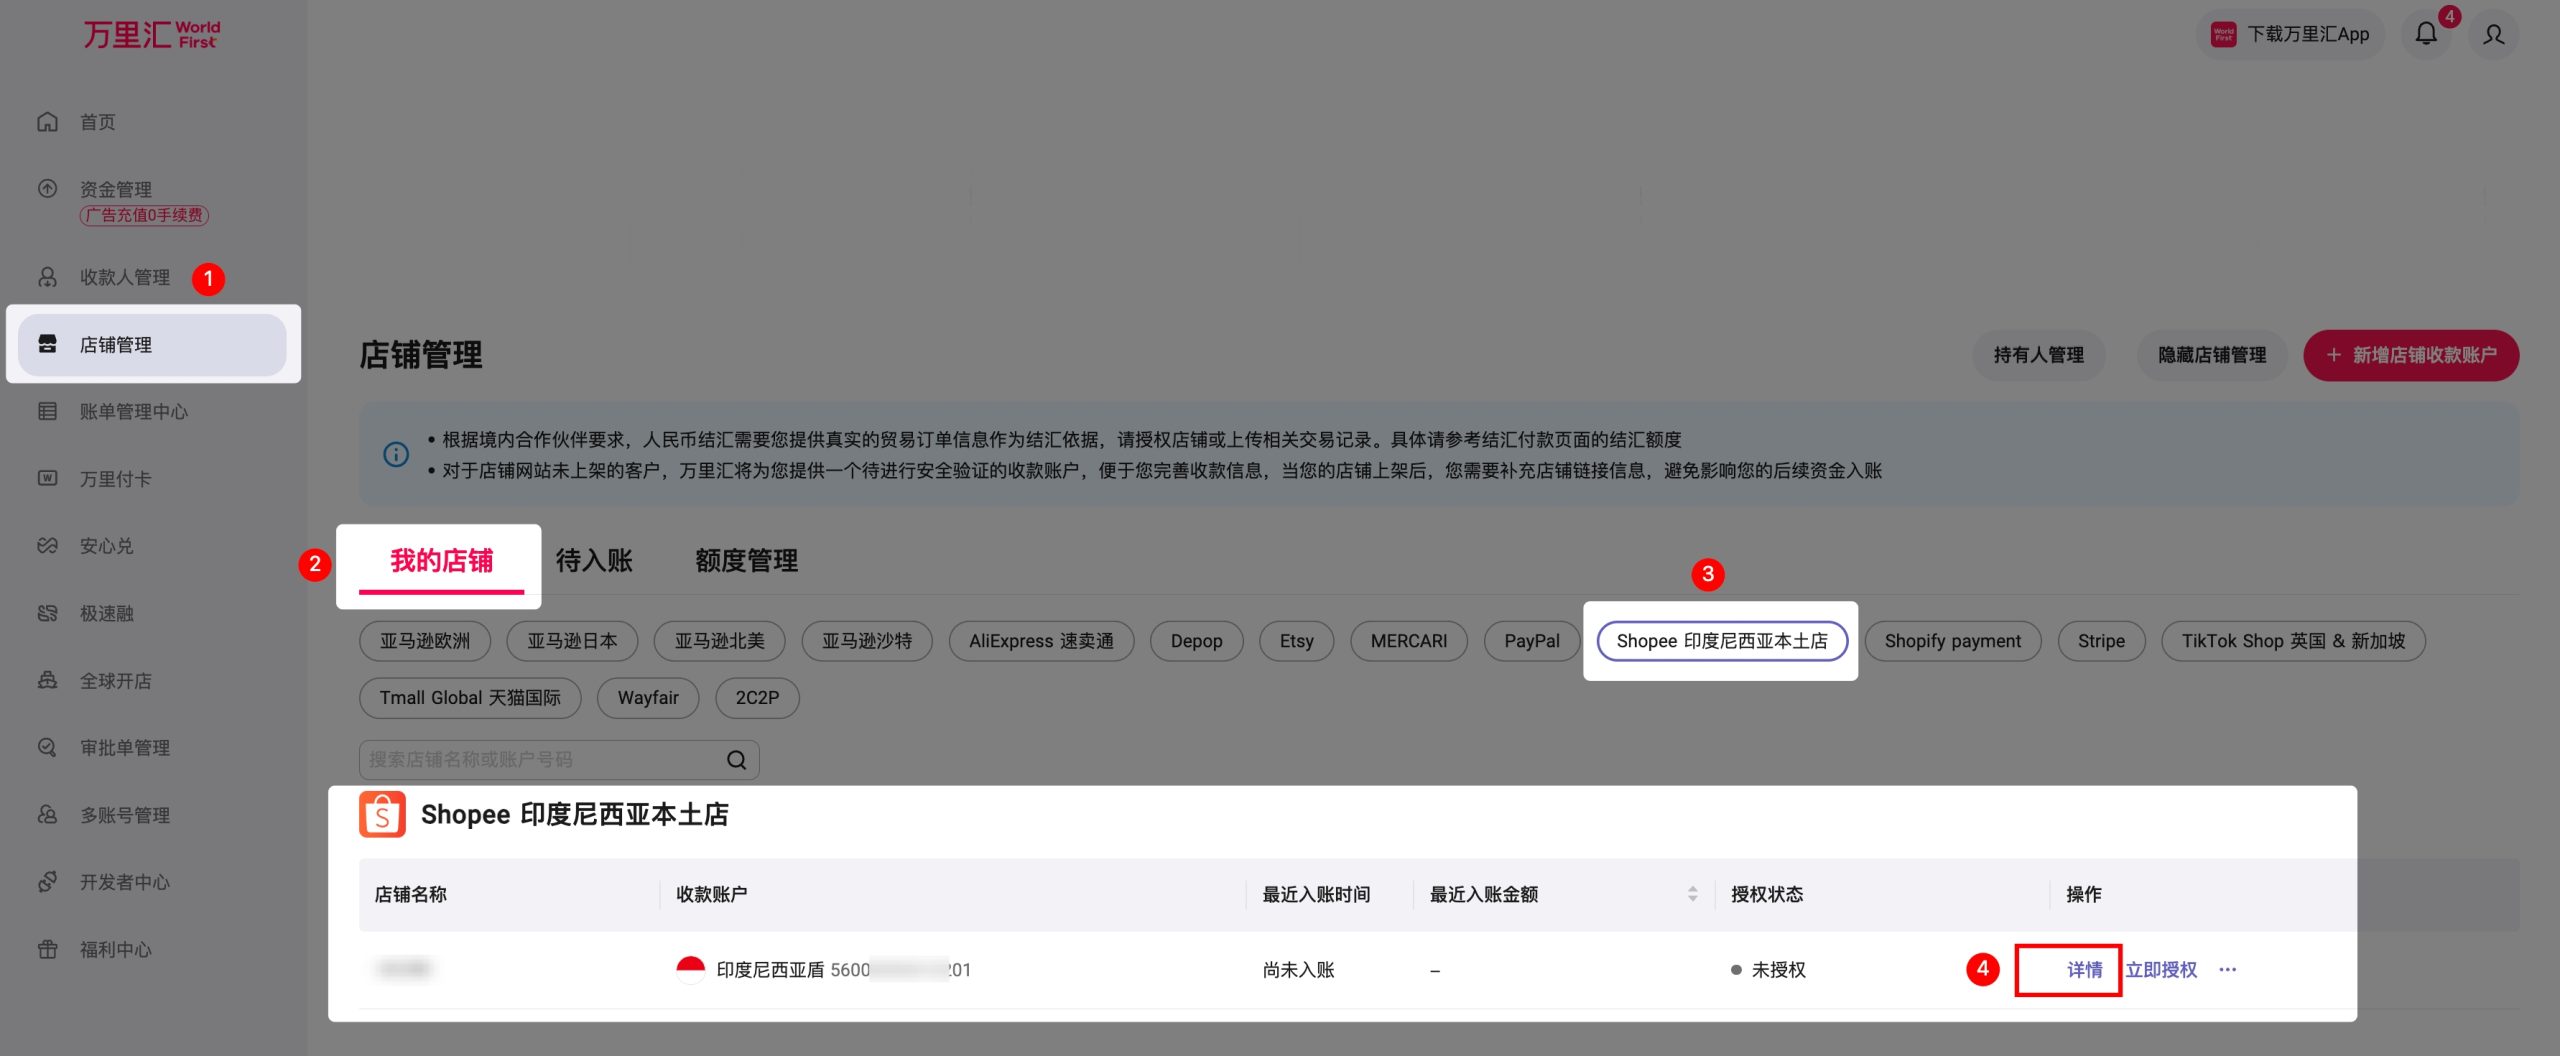This screenshot has height=1056, width=2560.
Task: Expand 收款人管理 sidebar menu
Action: (125, 277)
